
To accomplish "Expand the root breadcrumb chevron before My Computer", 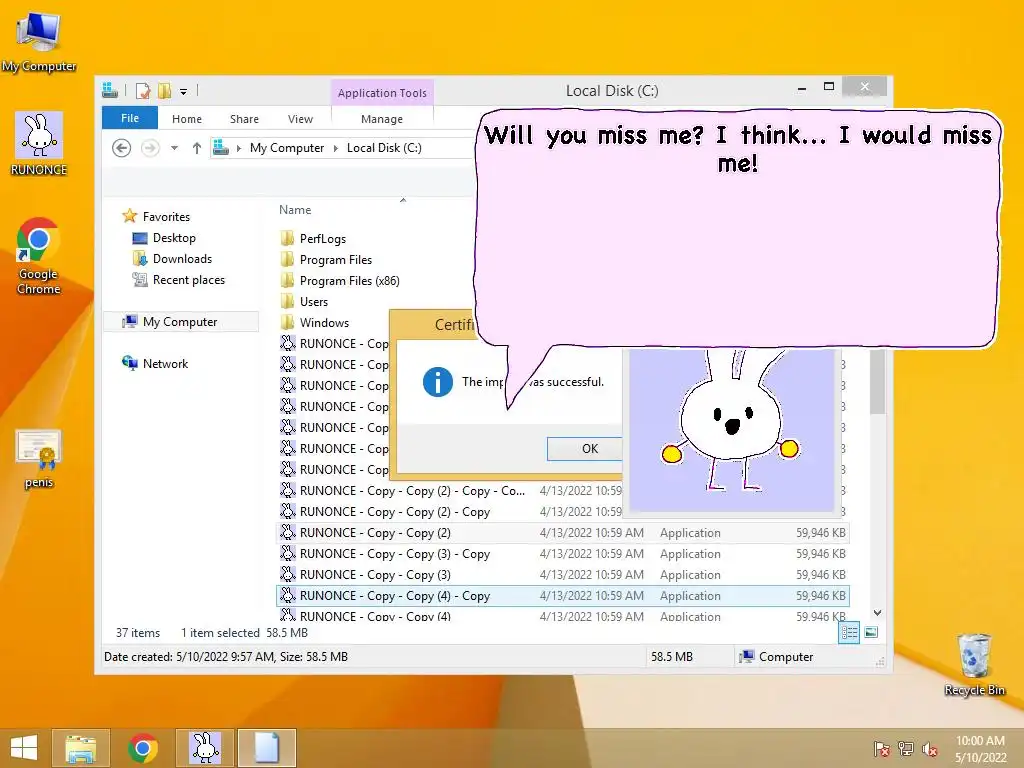I will [x=239, y=148].
